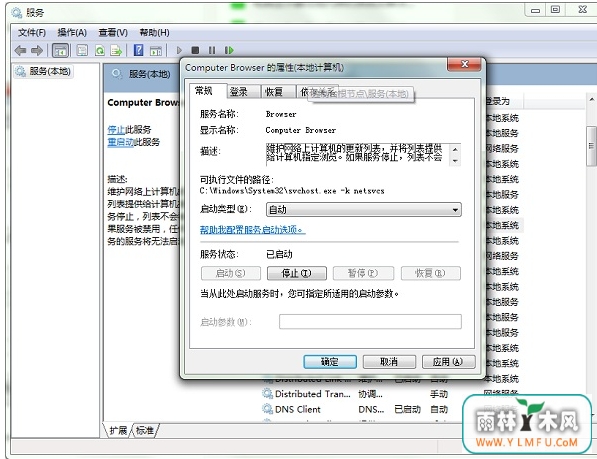
Task: Click the Properties toolbar icon
Action: click(82, 50)
